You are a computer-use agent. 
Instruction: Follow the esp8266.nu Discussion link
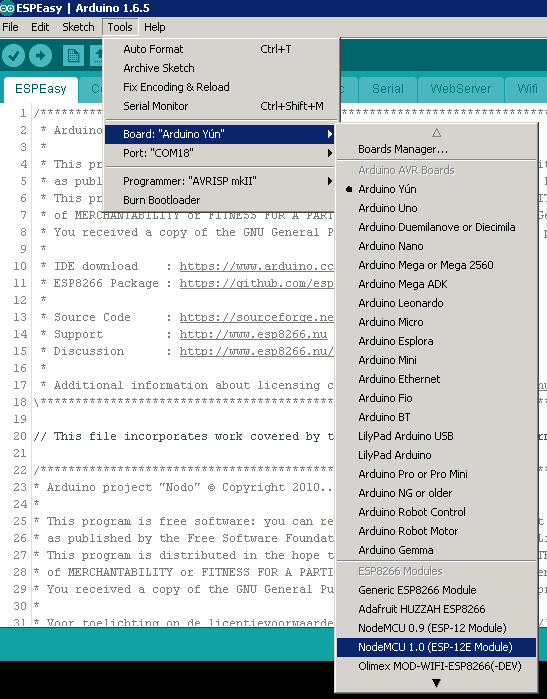[x=256, y=351]
